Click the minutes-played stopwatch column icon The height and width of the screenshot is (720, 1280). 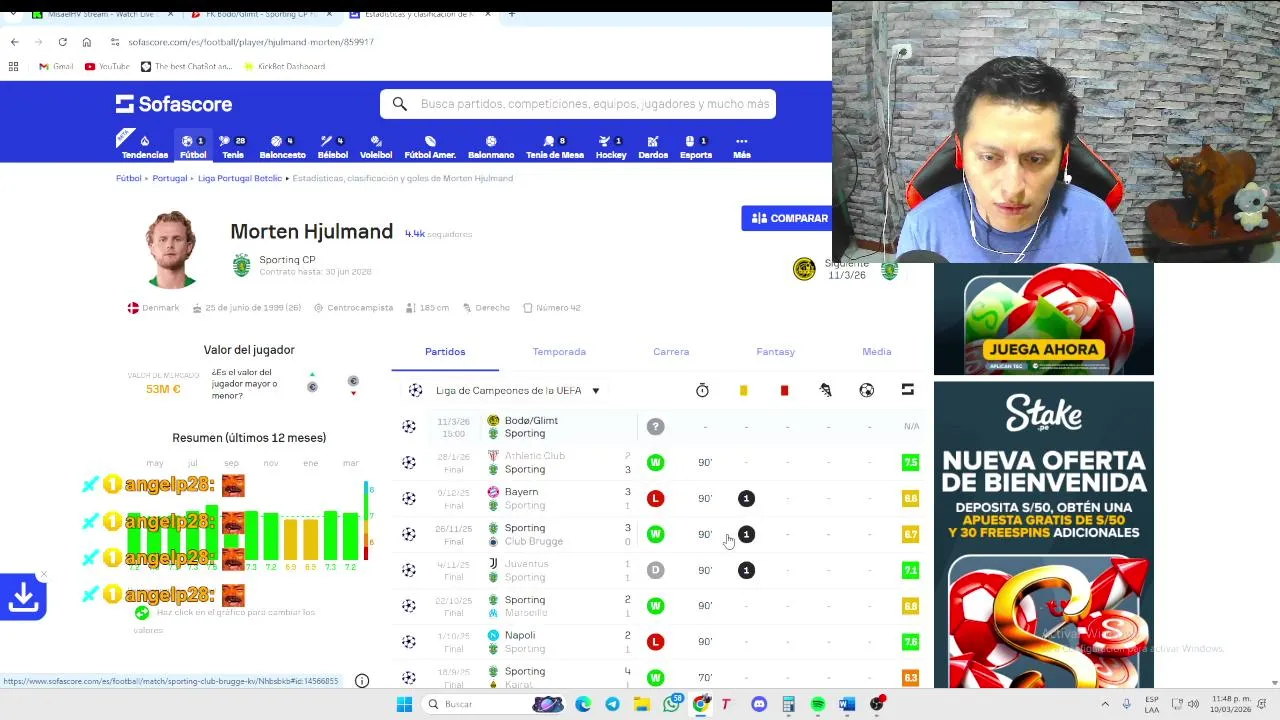click(702, 390)
